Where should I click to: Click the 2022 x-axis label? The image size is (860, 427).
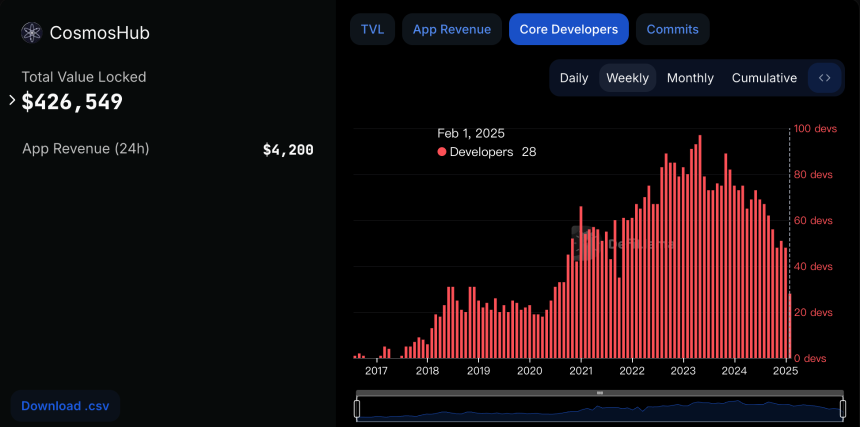click(632, 371)
